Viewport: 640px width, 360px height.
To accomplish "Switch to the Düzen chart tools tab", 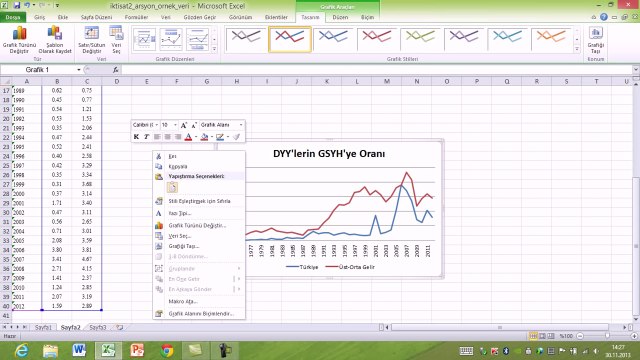I will tap(340, 17).
